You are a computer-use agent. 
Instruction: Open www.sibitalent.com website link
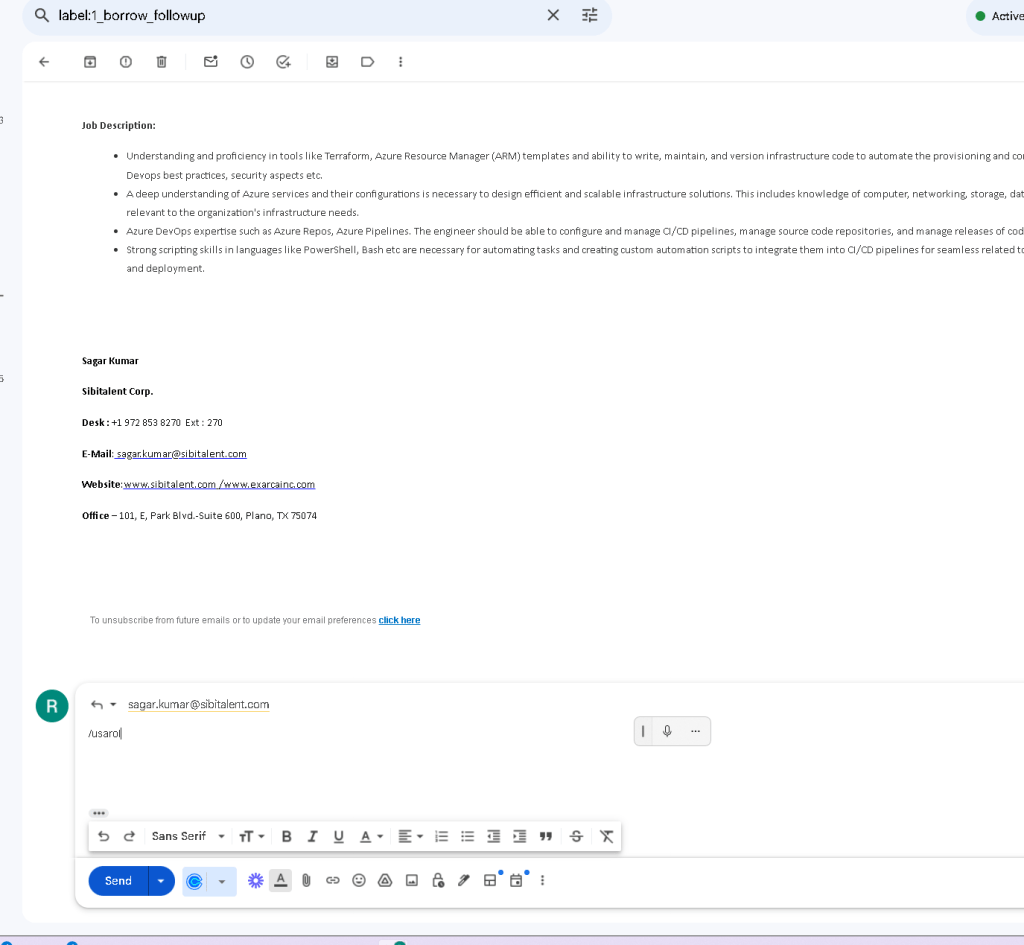coord(170,485)
